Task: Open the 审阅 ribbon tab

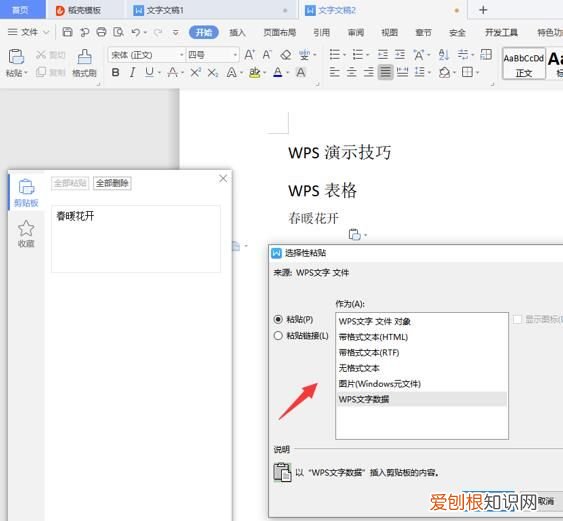Action: click(355, 33)
